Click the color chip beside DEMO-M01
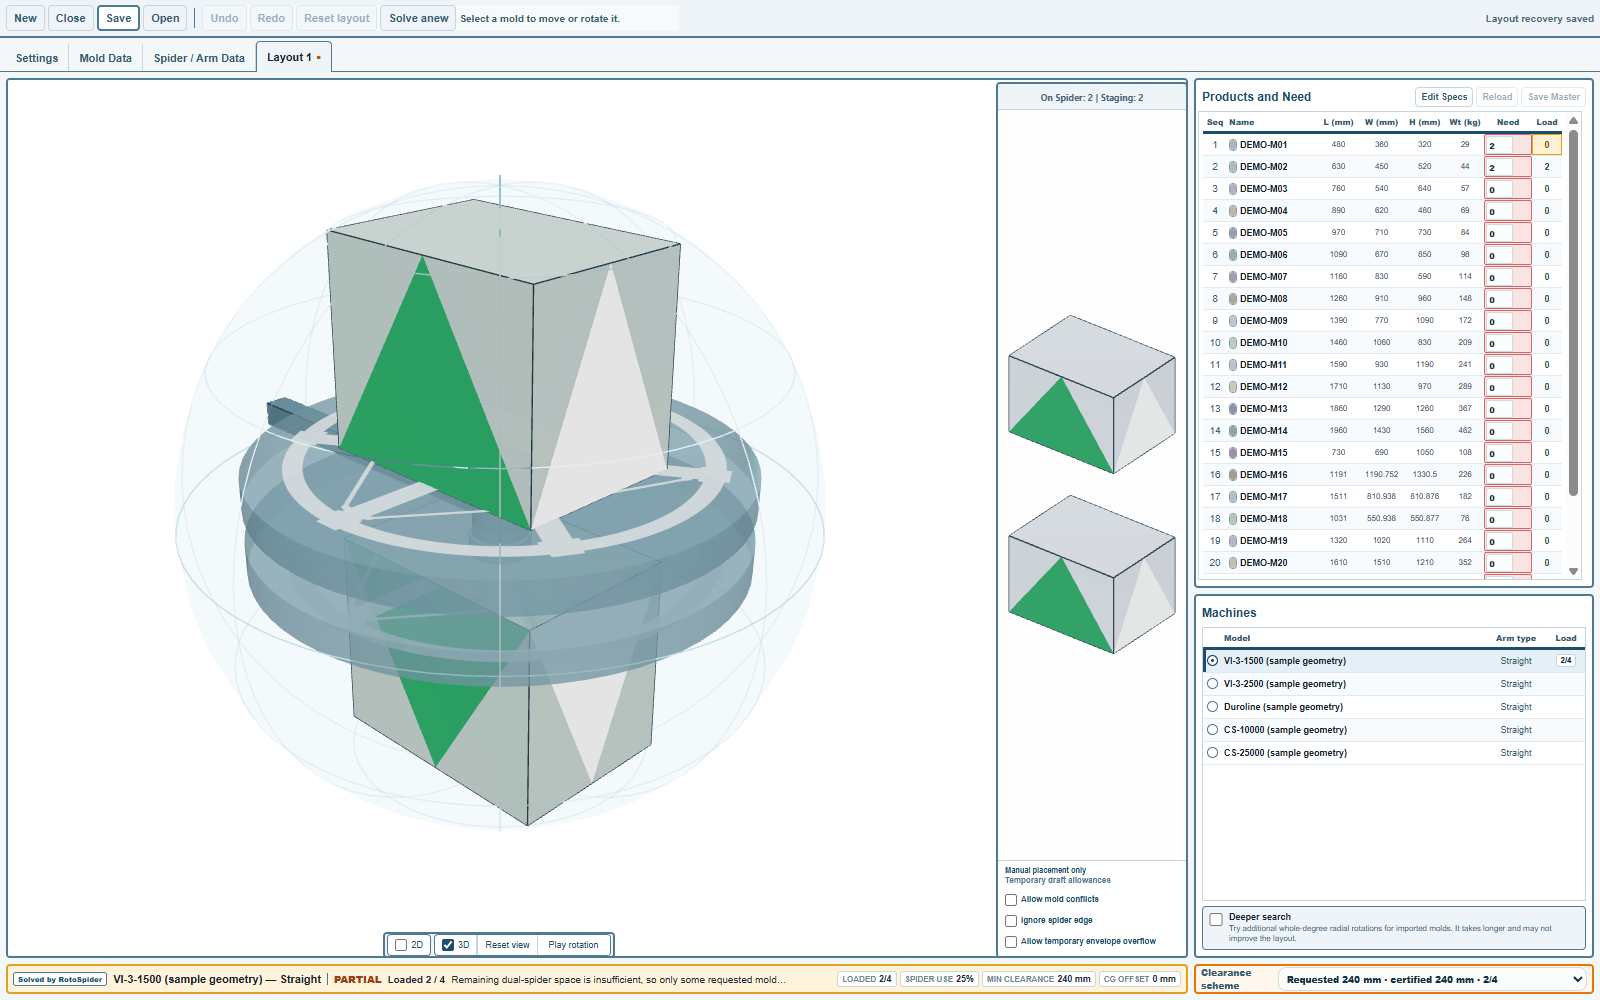The image size is (1600, 1000). [x=1233, y=145]
